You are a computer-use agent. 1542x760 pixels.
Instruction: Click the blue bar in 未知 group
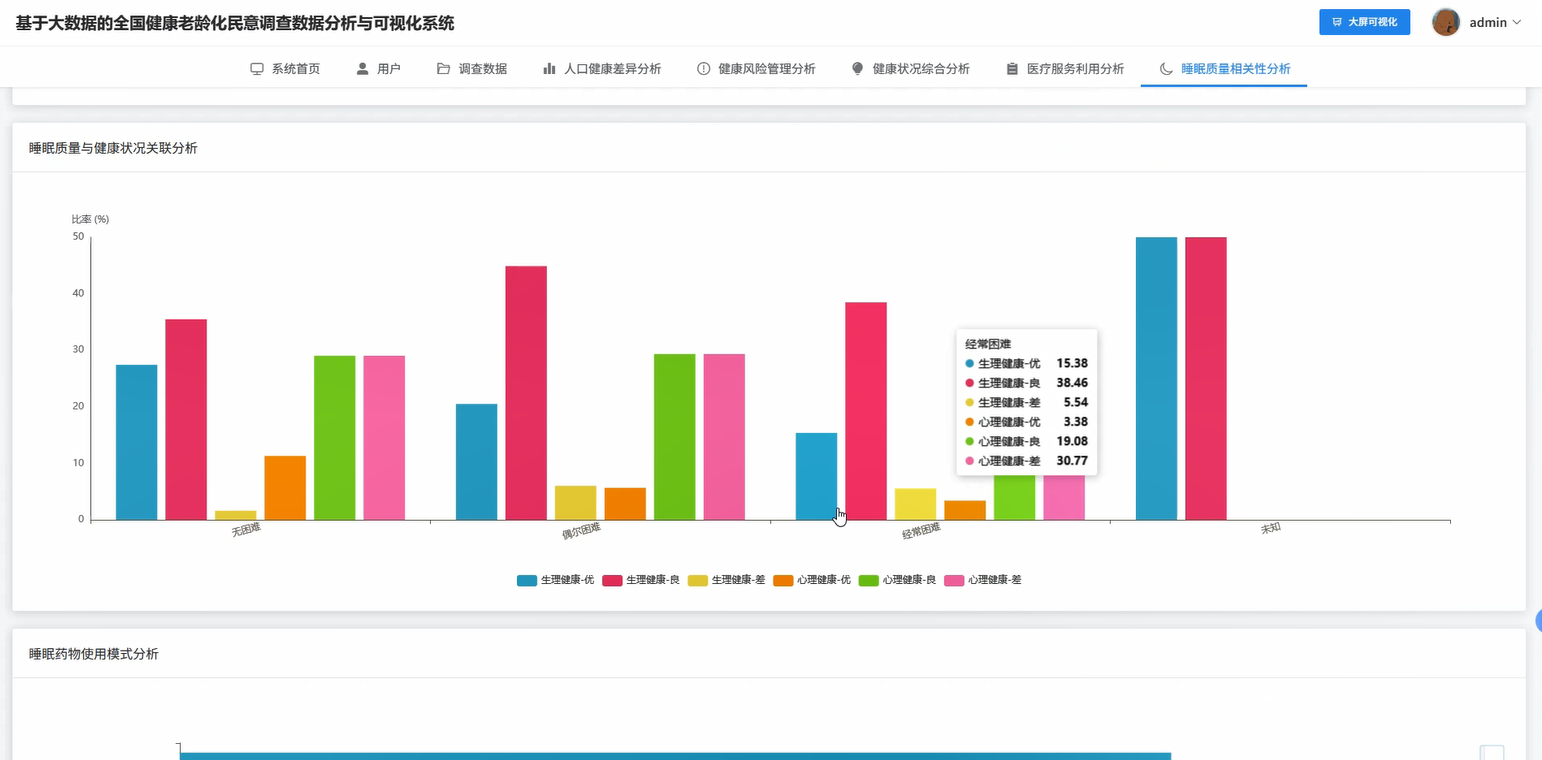pos(1157,378)
